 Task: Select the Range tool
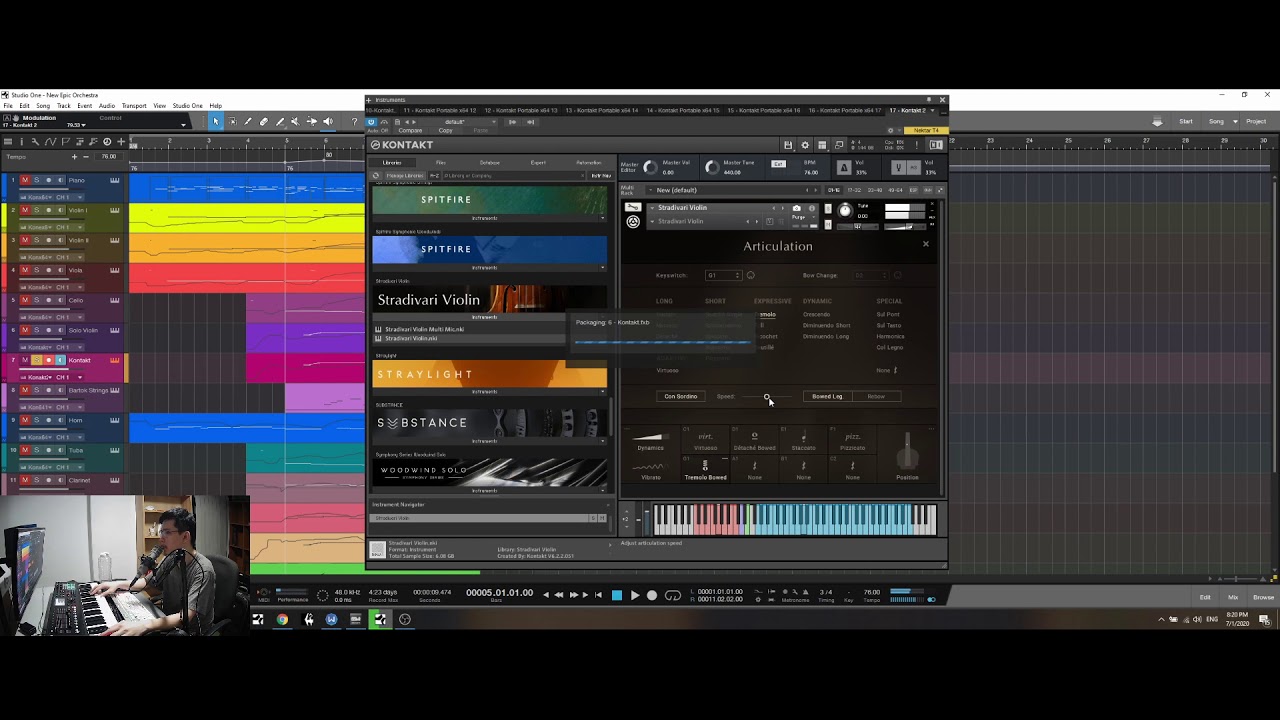[232, 121]
